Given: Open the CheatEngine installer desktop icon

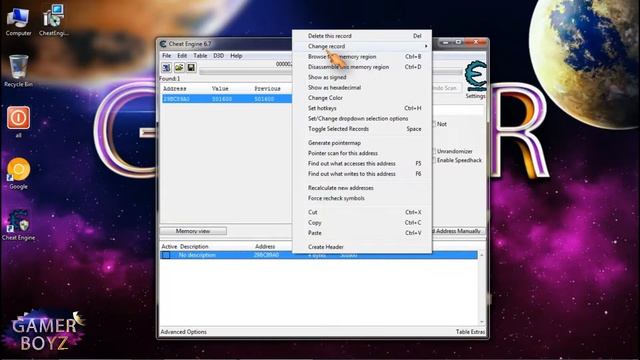Looking at the screenshot, I should coord(53,20).
